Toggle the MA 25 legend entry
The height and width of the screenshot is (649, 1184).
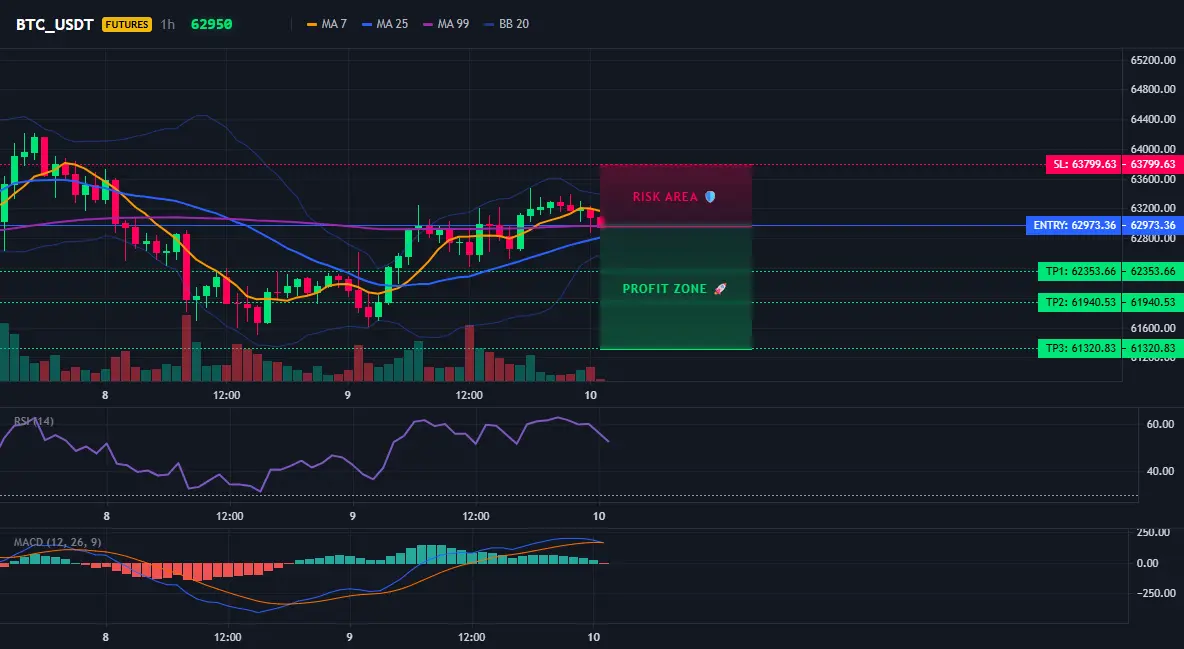tap(385, 24)
